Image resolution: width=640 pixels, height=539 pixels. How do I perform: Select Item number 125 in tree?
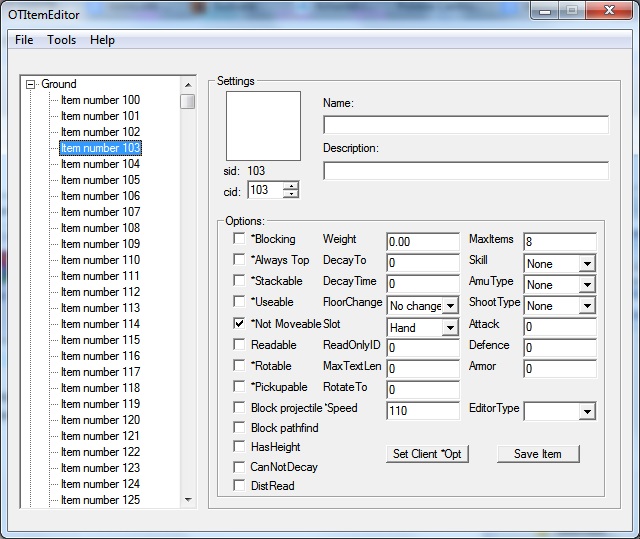click(100, 500)
